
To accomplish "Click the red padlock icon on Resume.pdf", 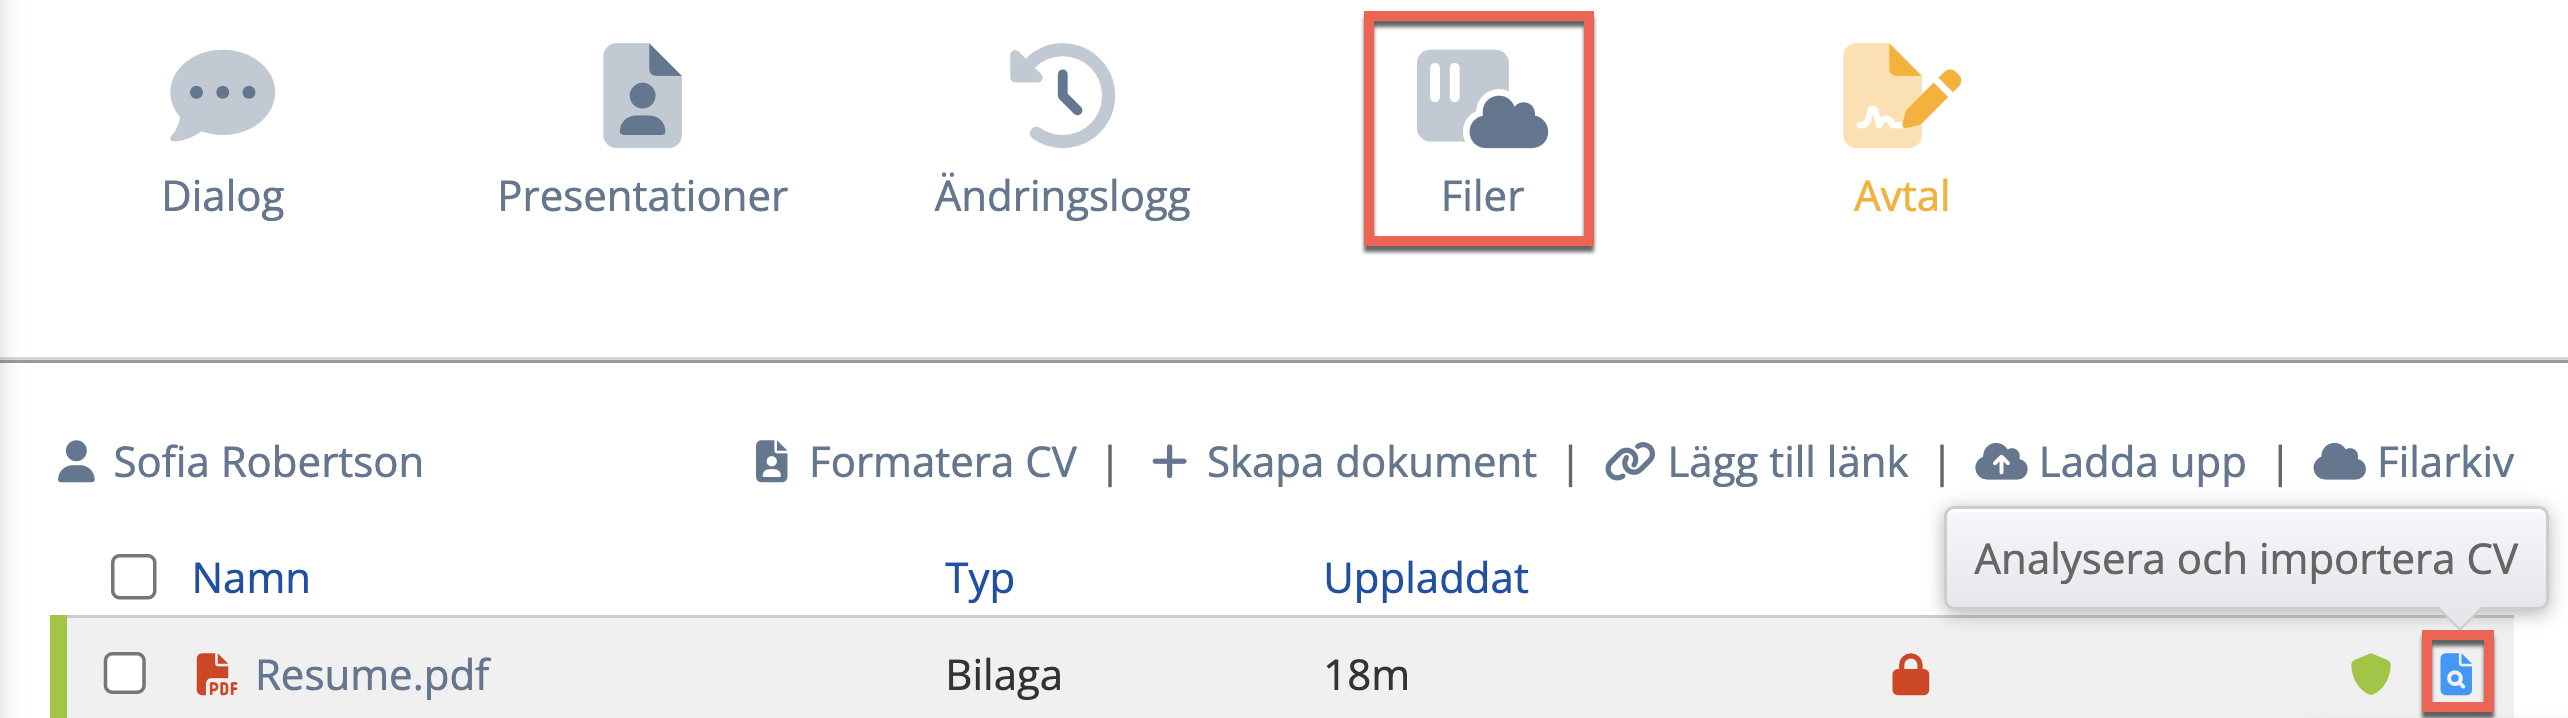I will [1910, 674].
